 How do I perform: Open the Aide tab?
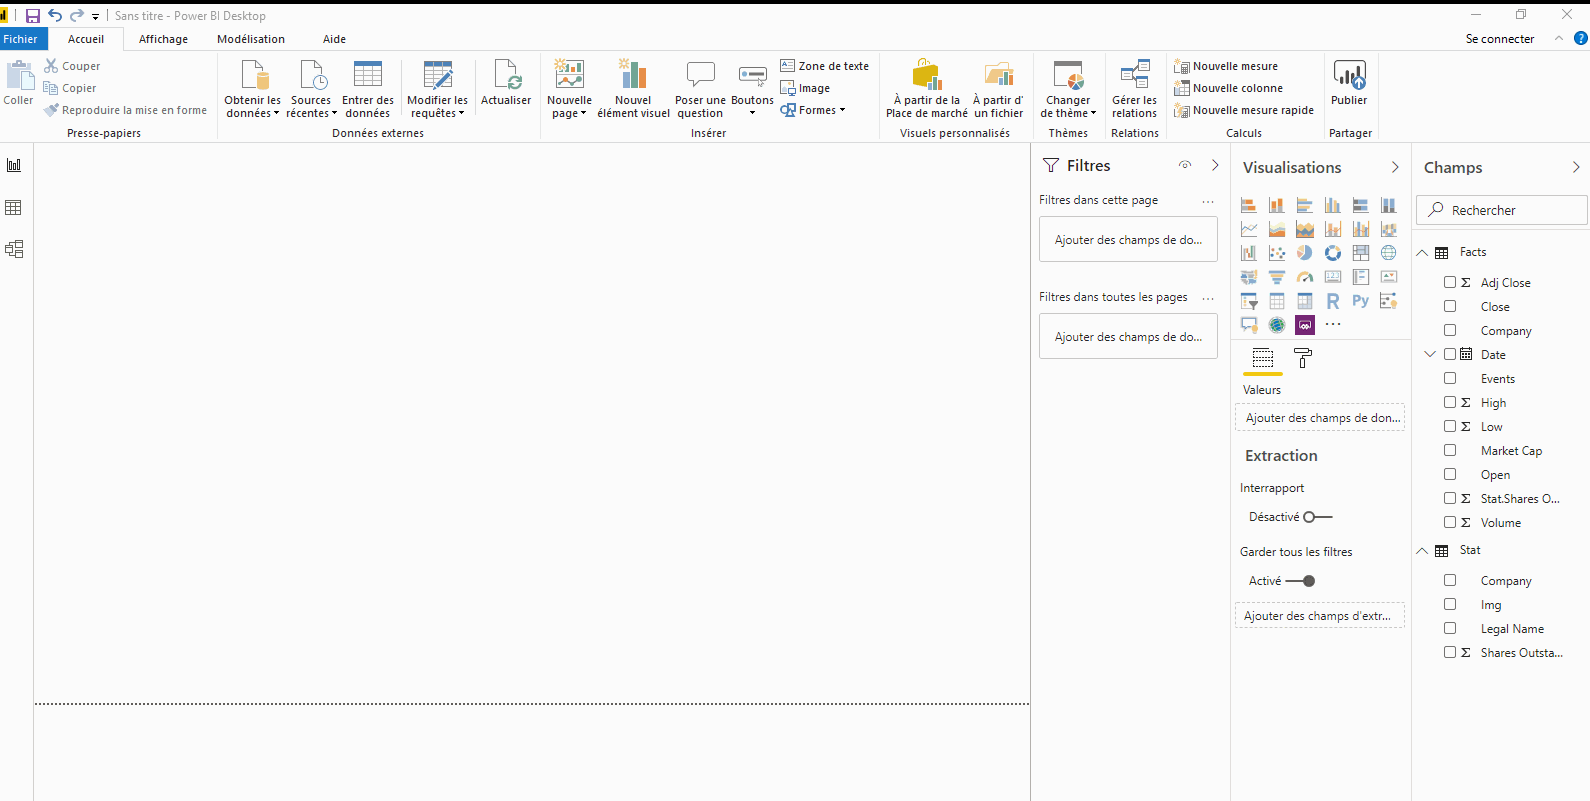(334, 39)
